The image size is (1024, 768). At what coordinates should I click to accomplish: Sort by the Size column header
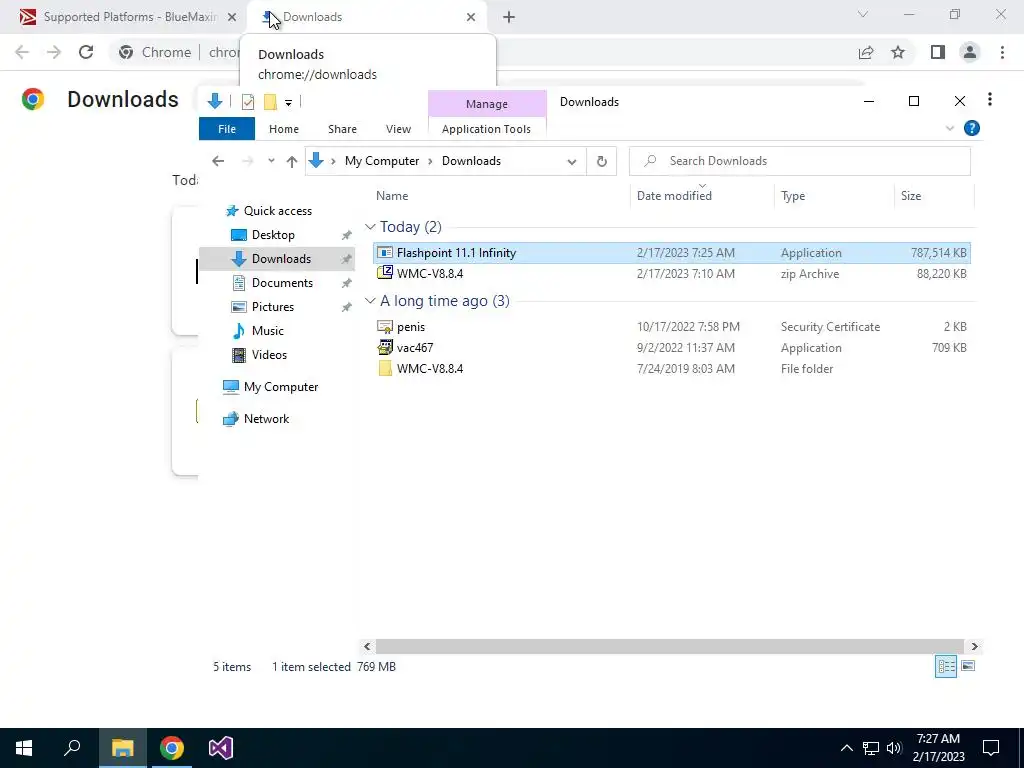click(x=911, y=196)
